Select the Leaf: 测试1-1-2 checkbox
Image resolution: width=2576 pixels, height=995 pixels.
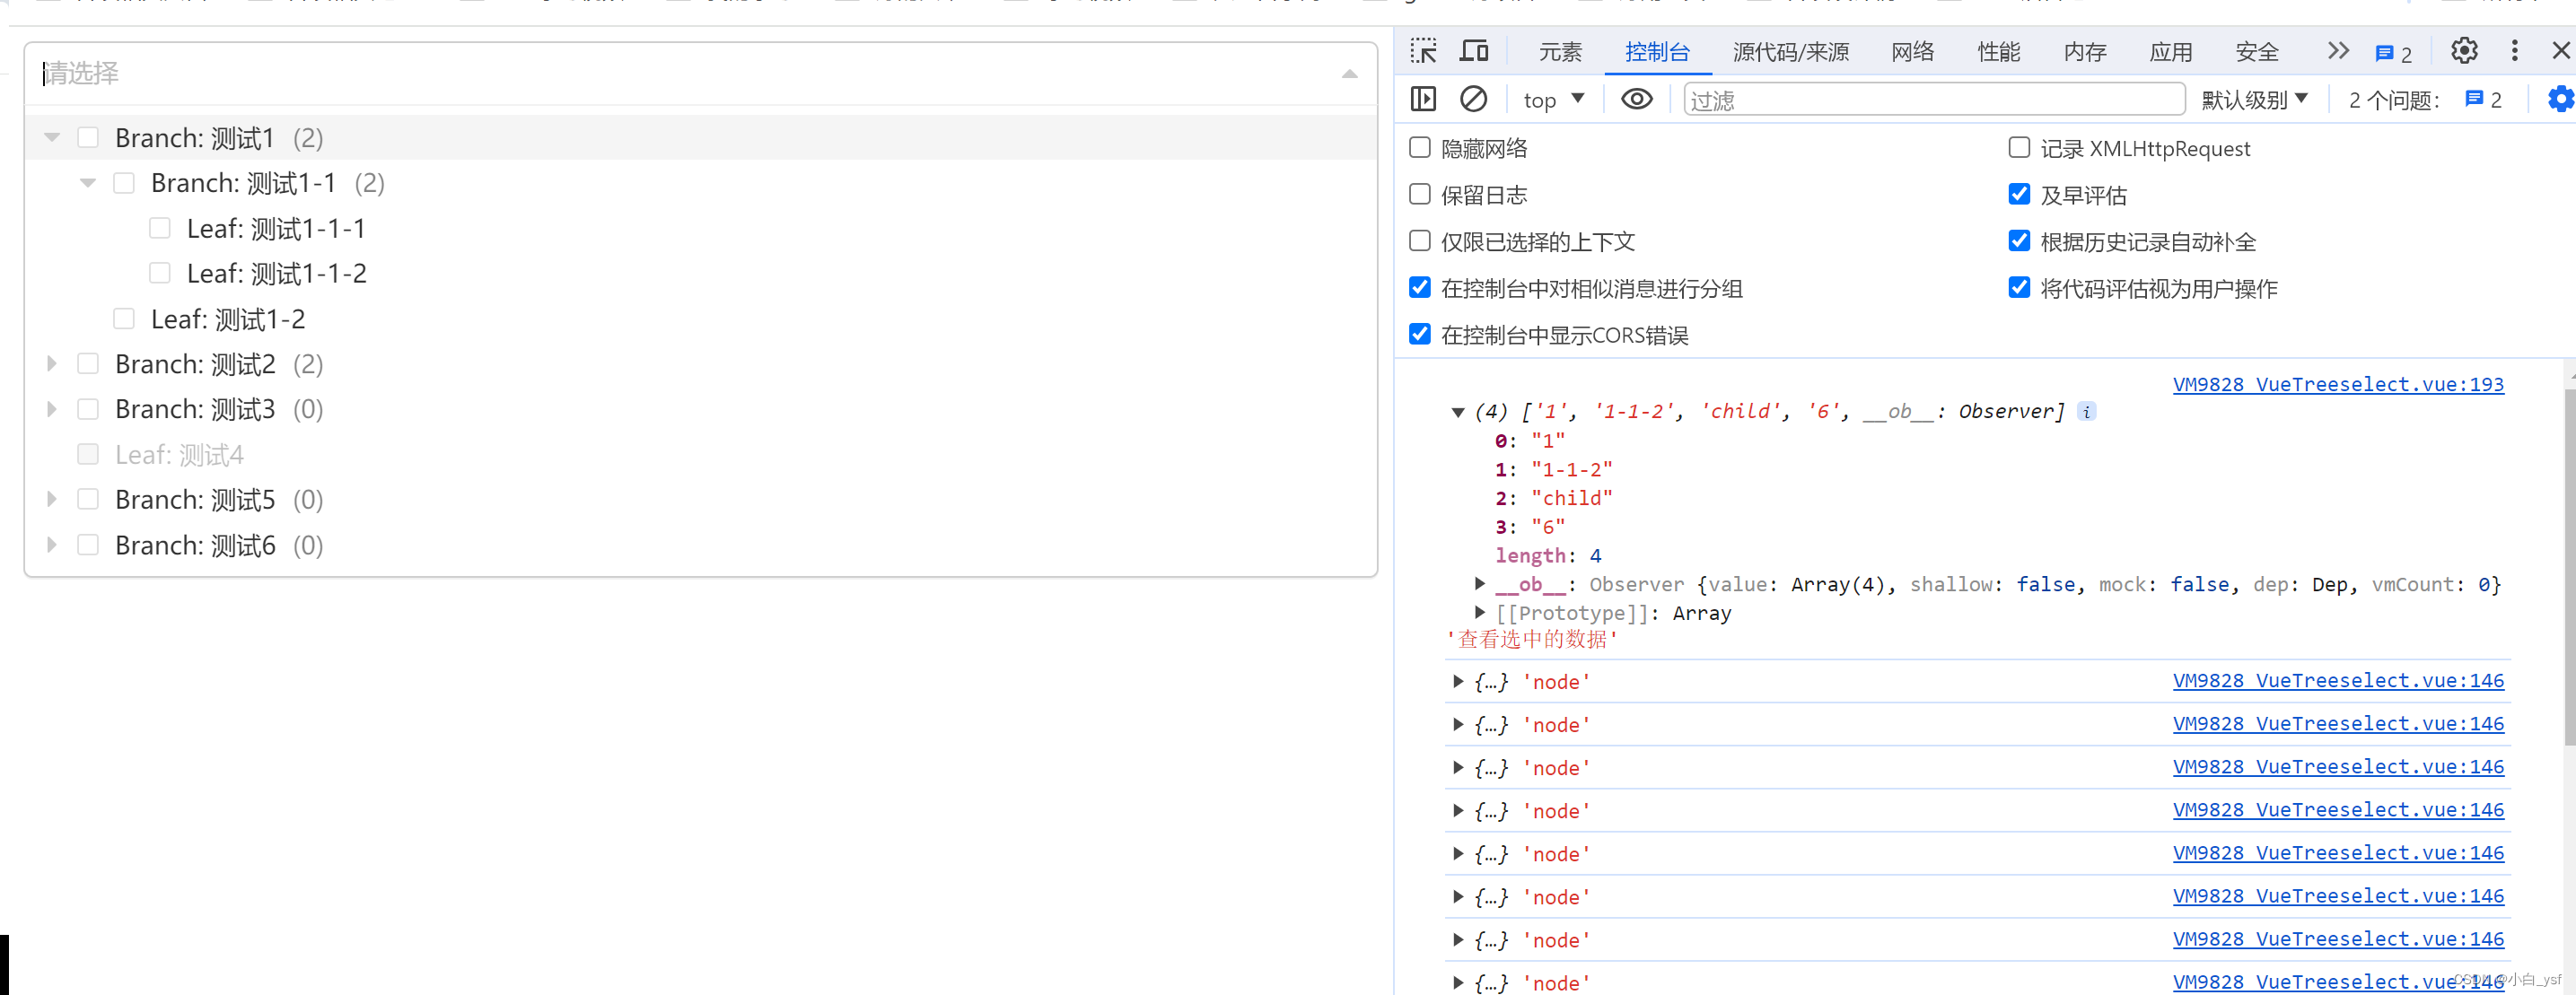click(x=160, y=273)
